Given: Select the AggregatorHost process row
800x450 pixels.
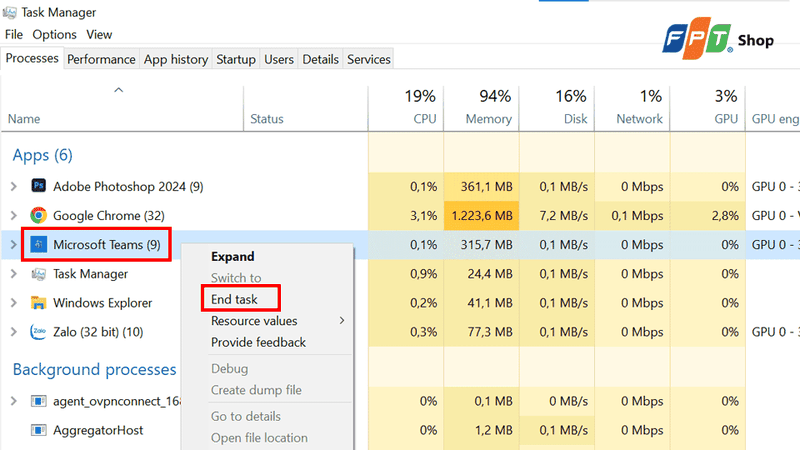Looking at the screenshot, I should tap(400, 430).
